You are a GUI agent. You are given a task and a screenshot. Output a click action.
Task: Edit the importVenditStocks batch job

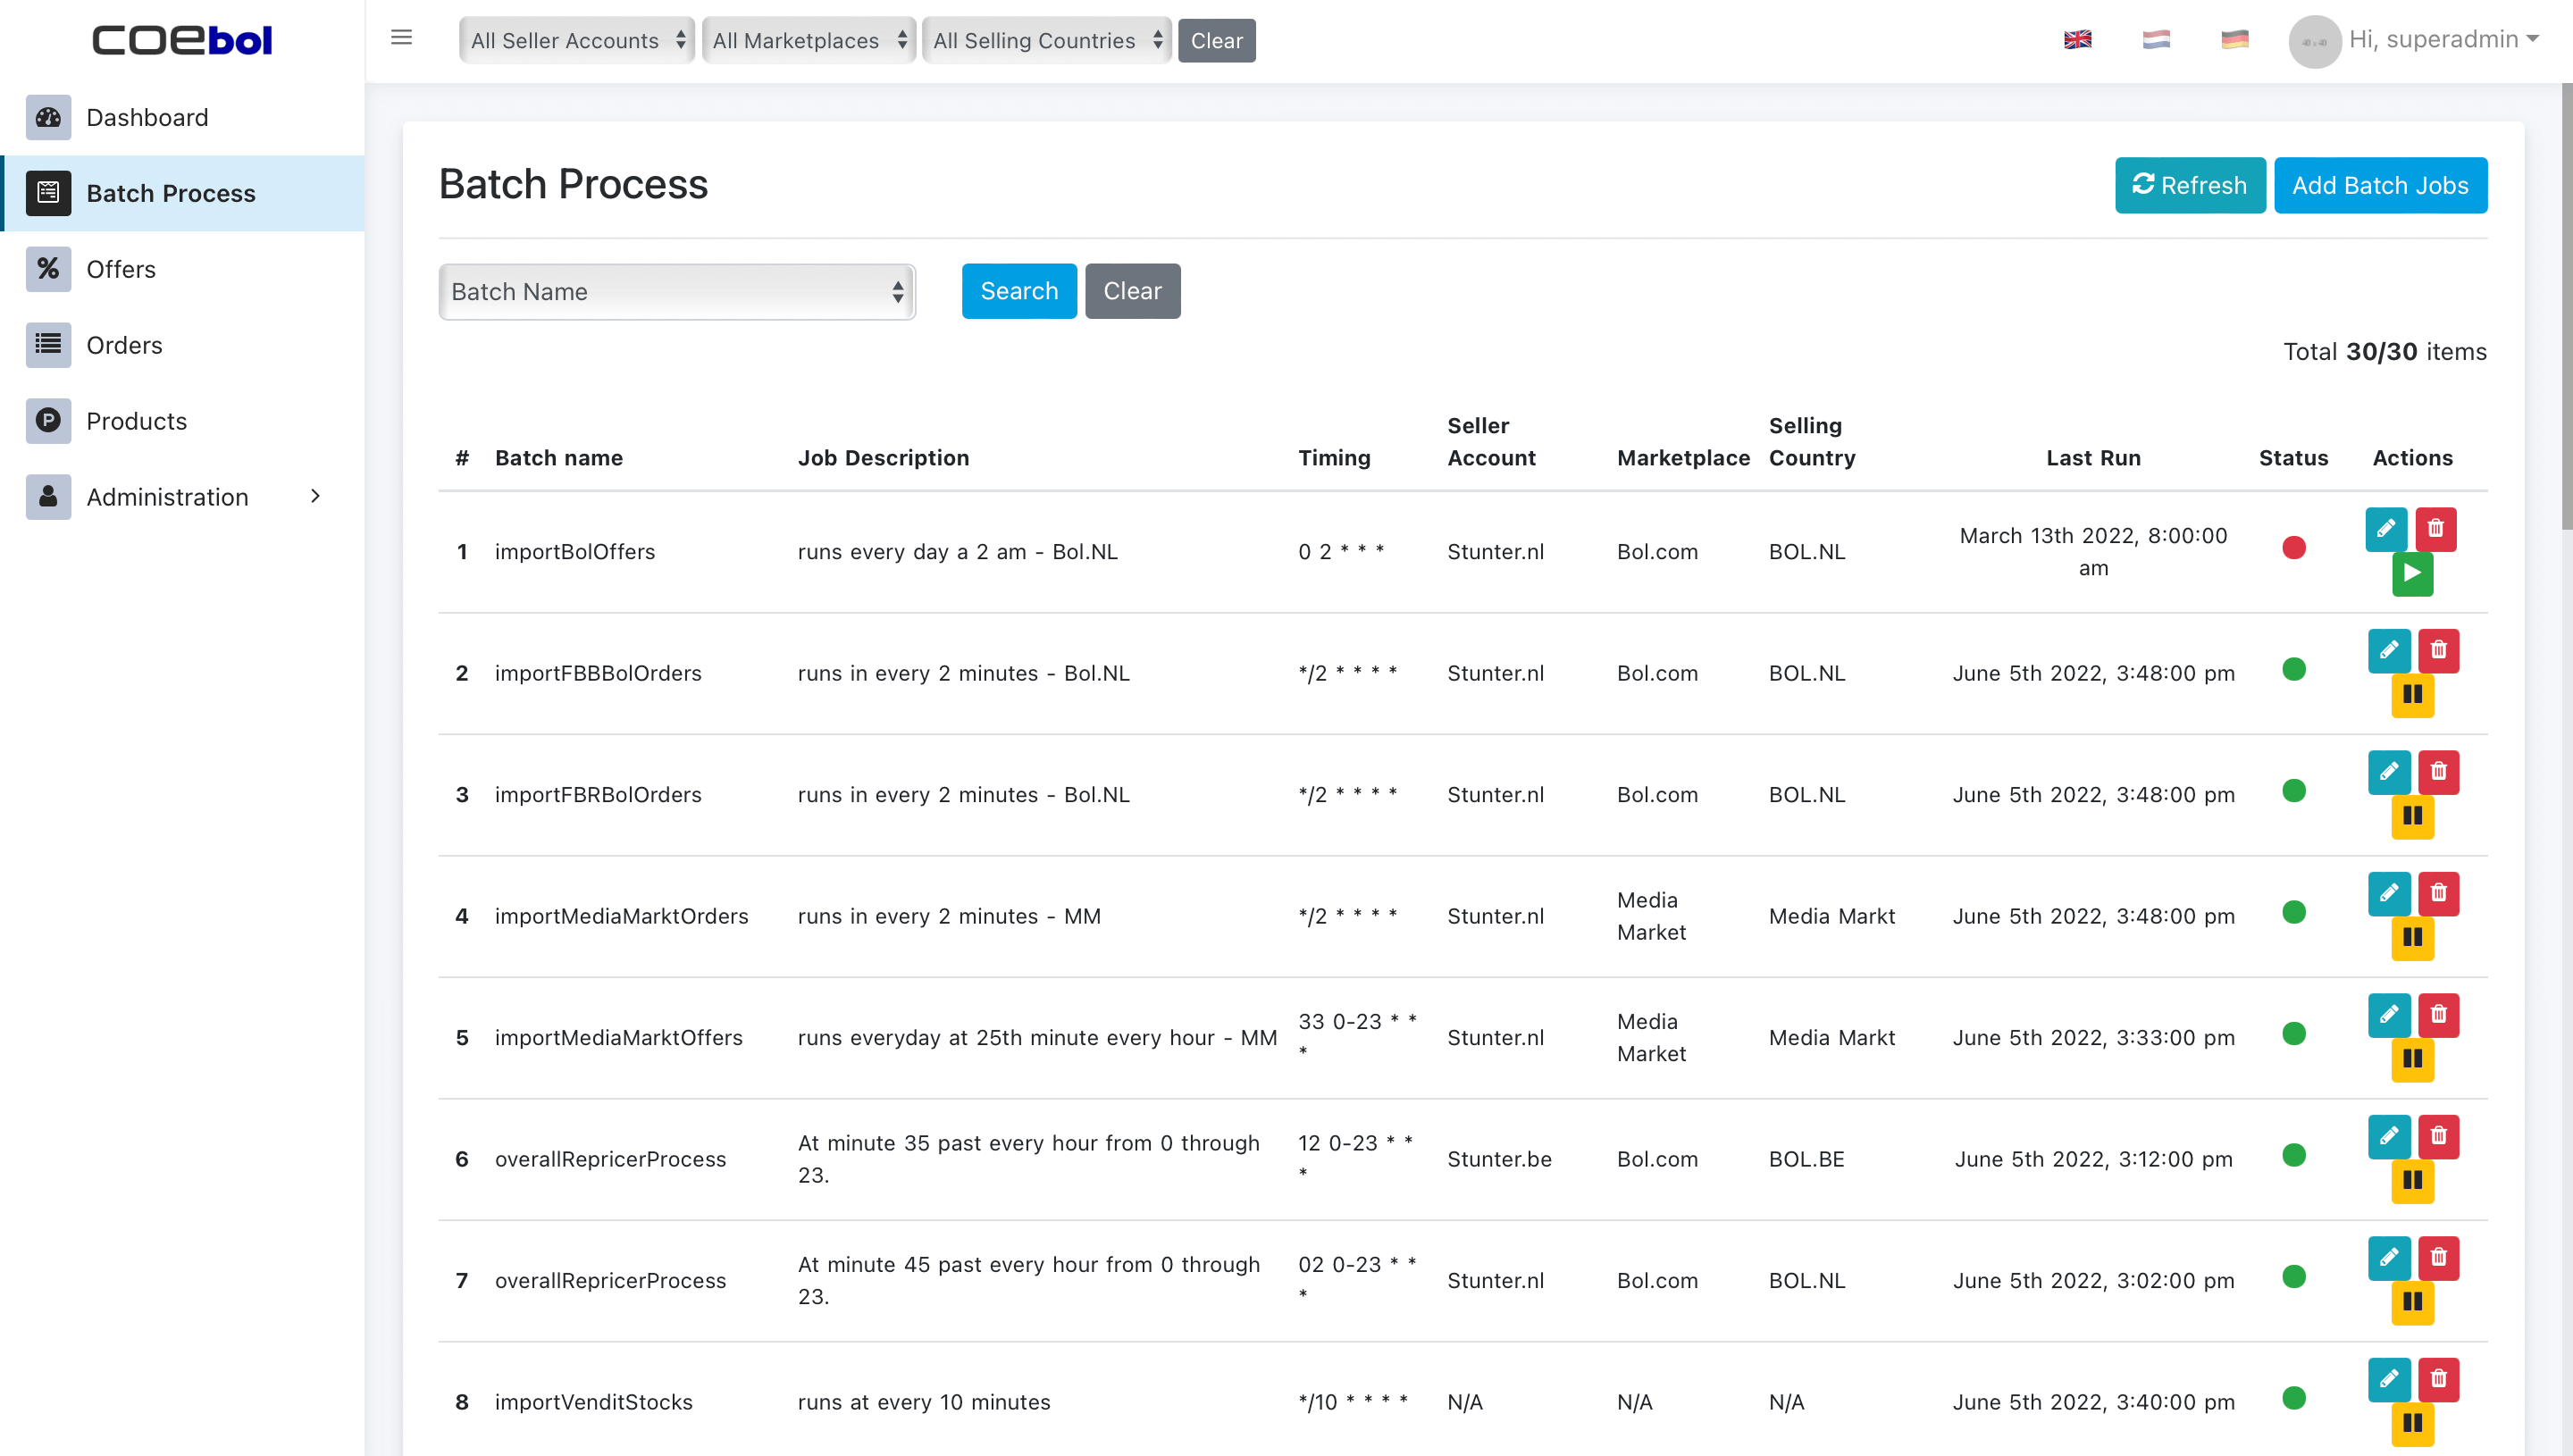point(2389,1380)
